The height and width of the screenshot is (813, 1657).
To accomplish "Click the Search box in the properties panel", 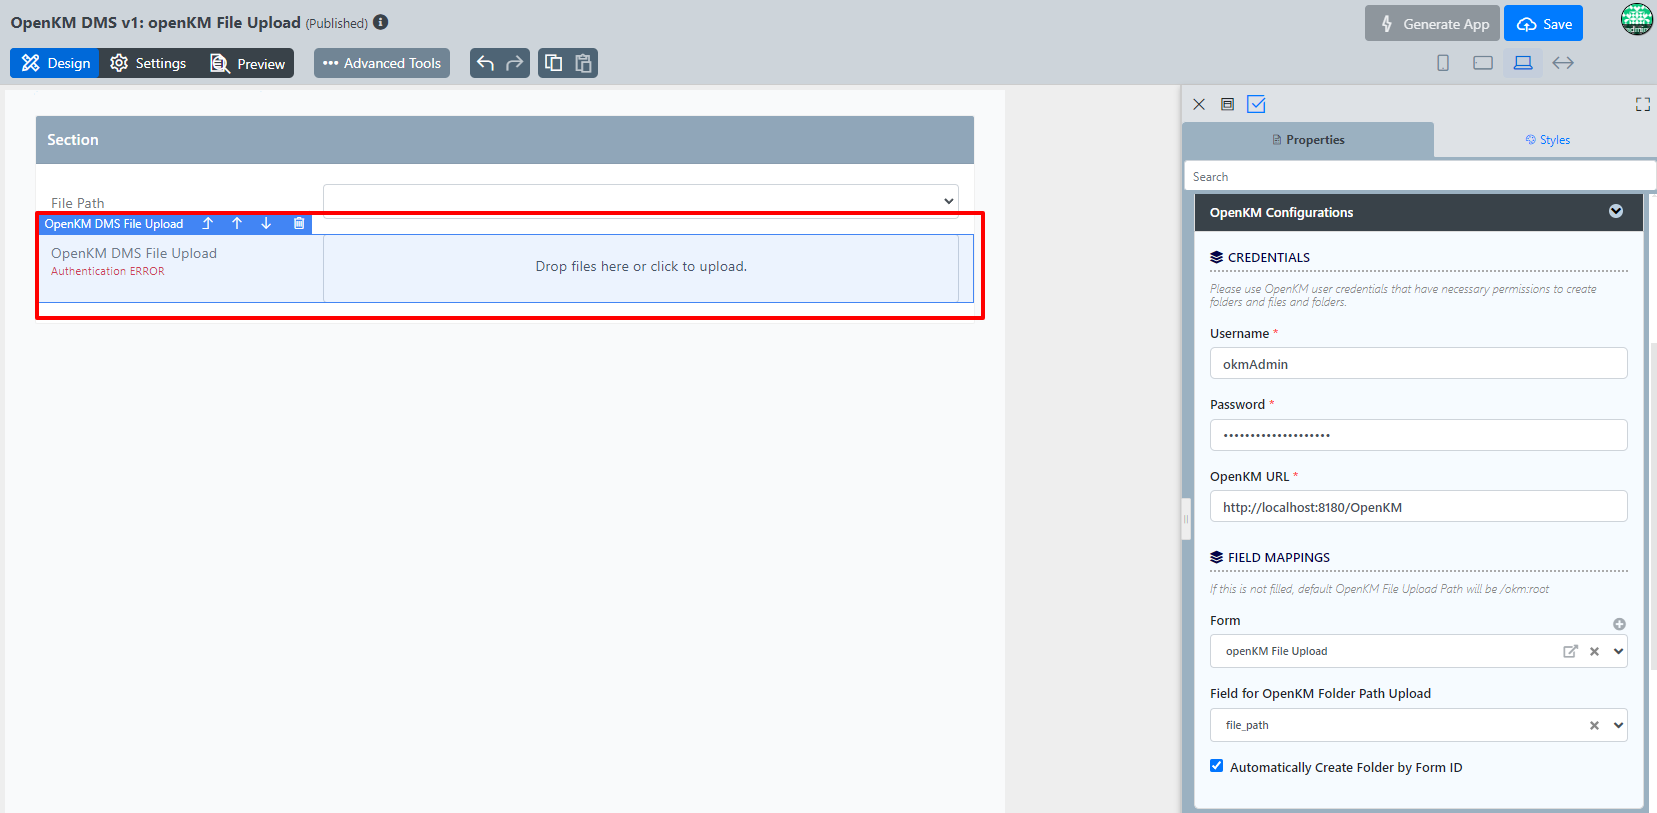I will click(1419, 176).
